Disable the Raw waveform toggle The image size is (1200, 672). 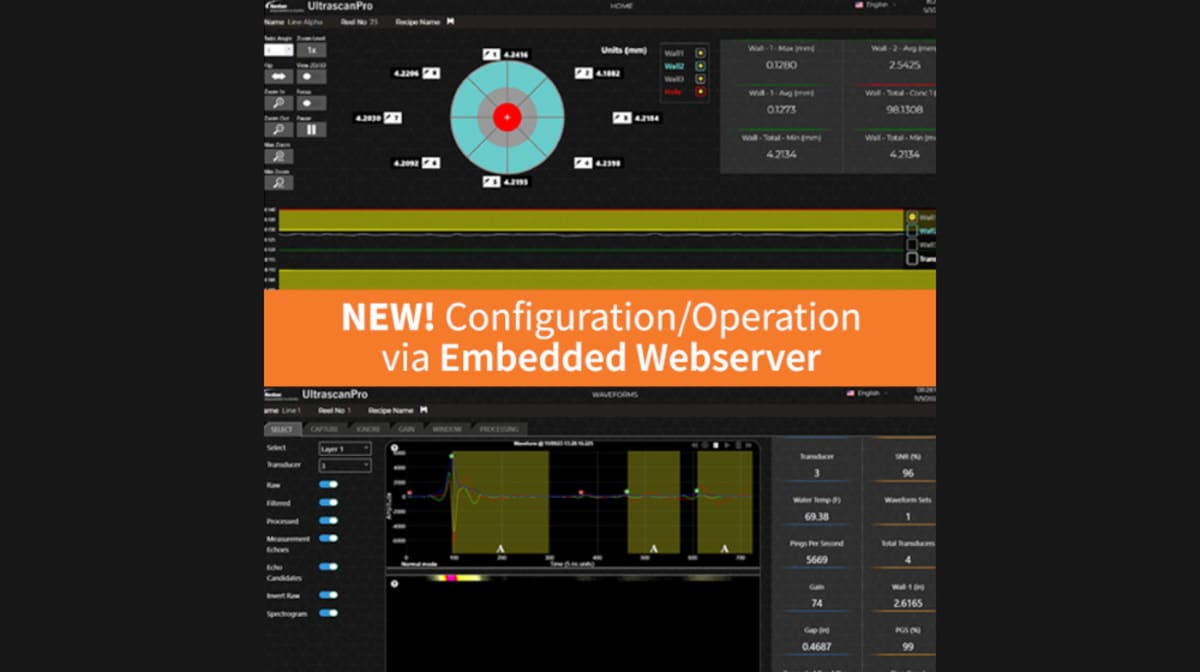tap(328, 485)
